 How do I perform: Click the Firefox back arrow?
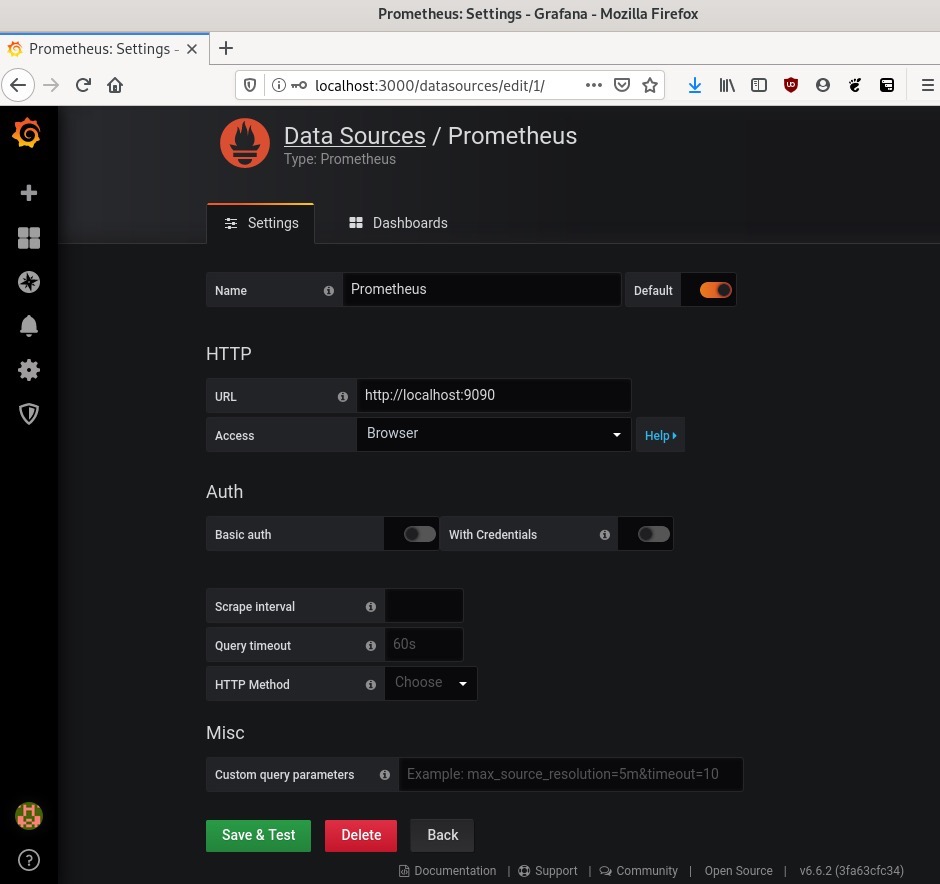tap(19, 85)
